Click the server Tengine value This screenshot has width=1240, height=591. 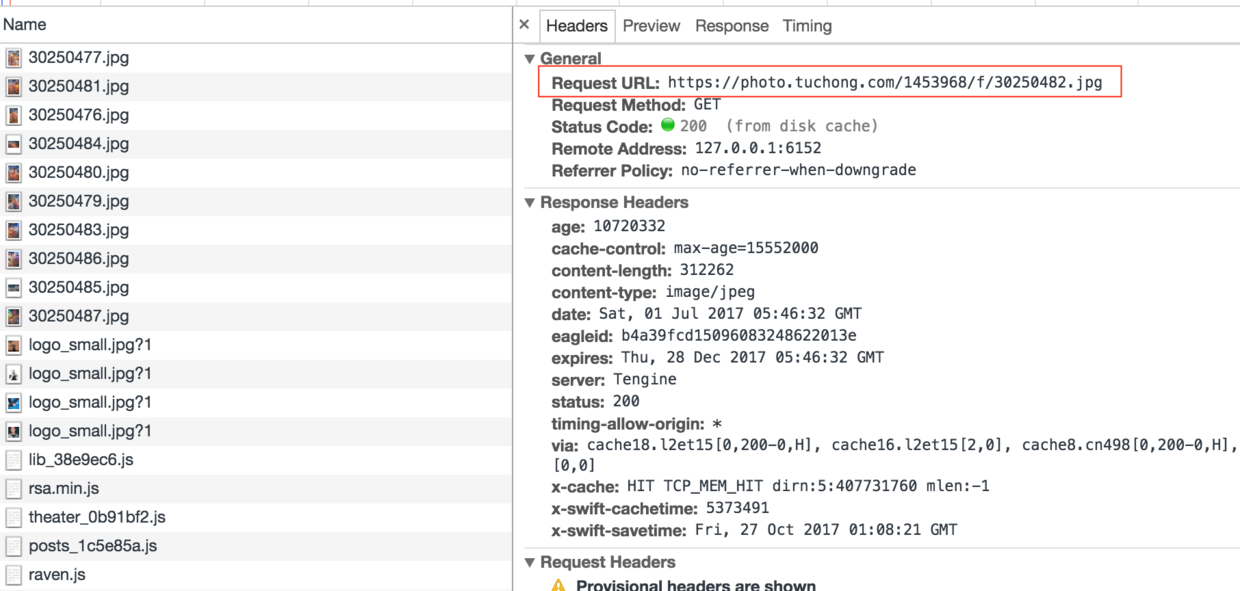click(x=645, y=380)
